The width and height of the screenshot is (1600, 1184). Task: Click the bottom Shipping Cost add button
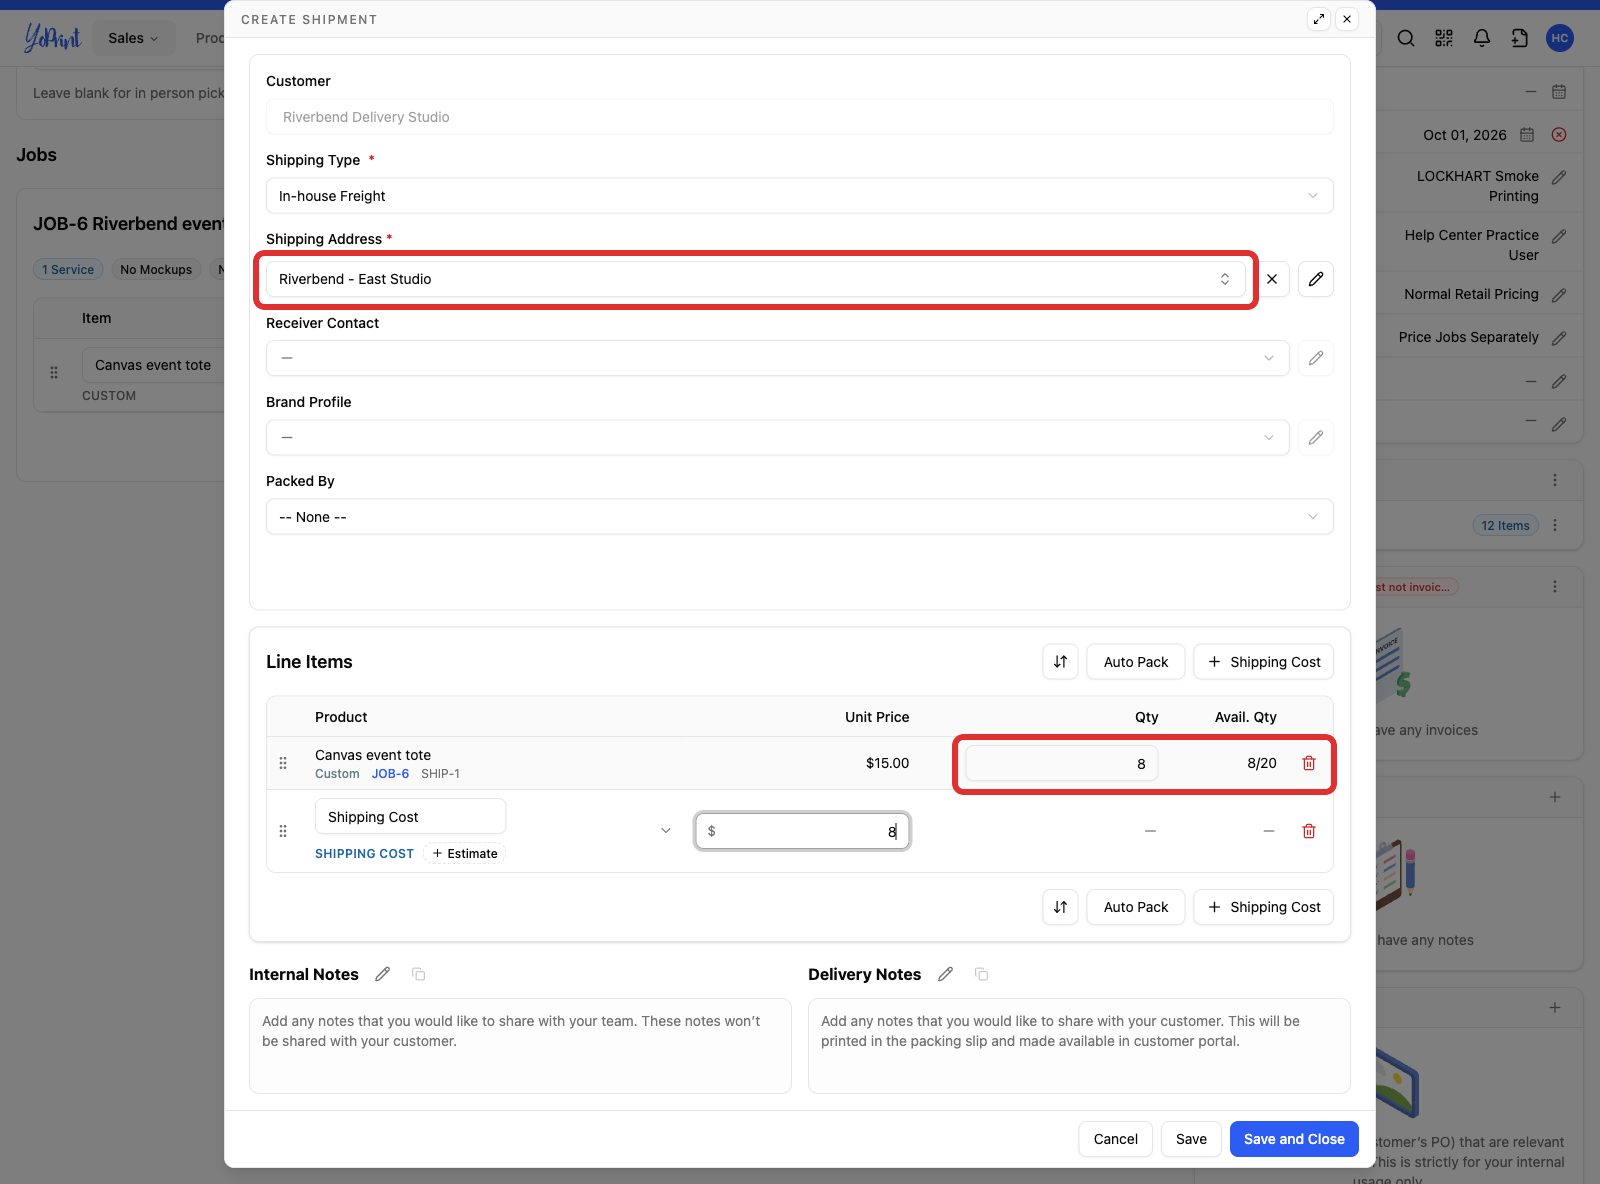pyautogui.click(x=1264, y=907)
